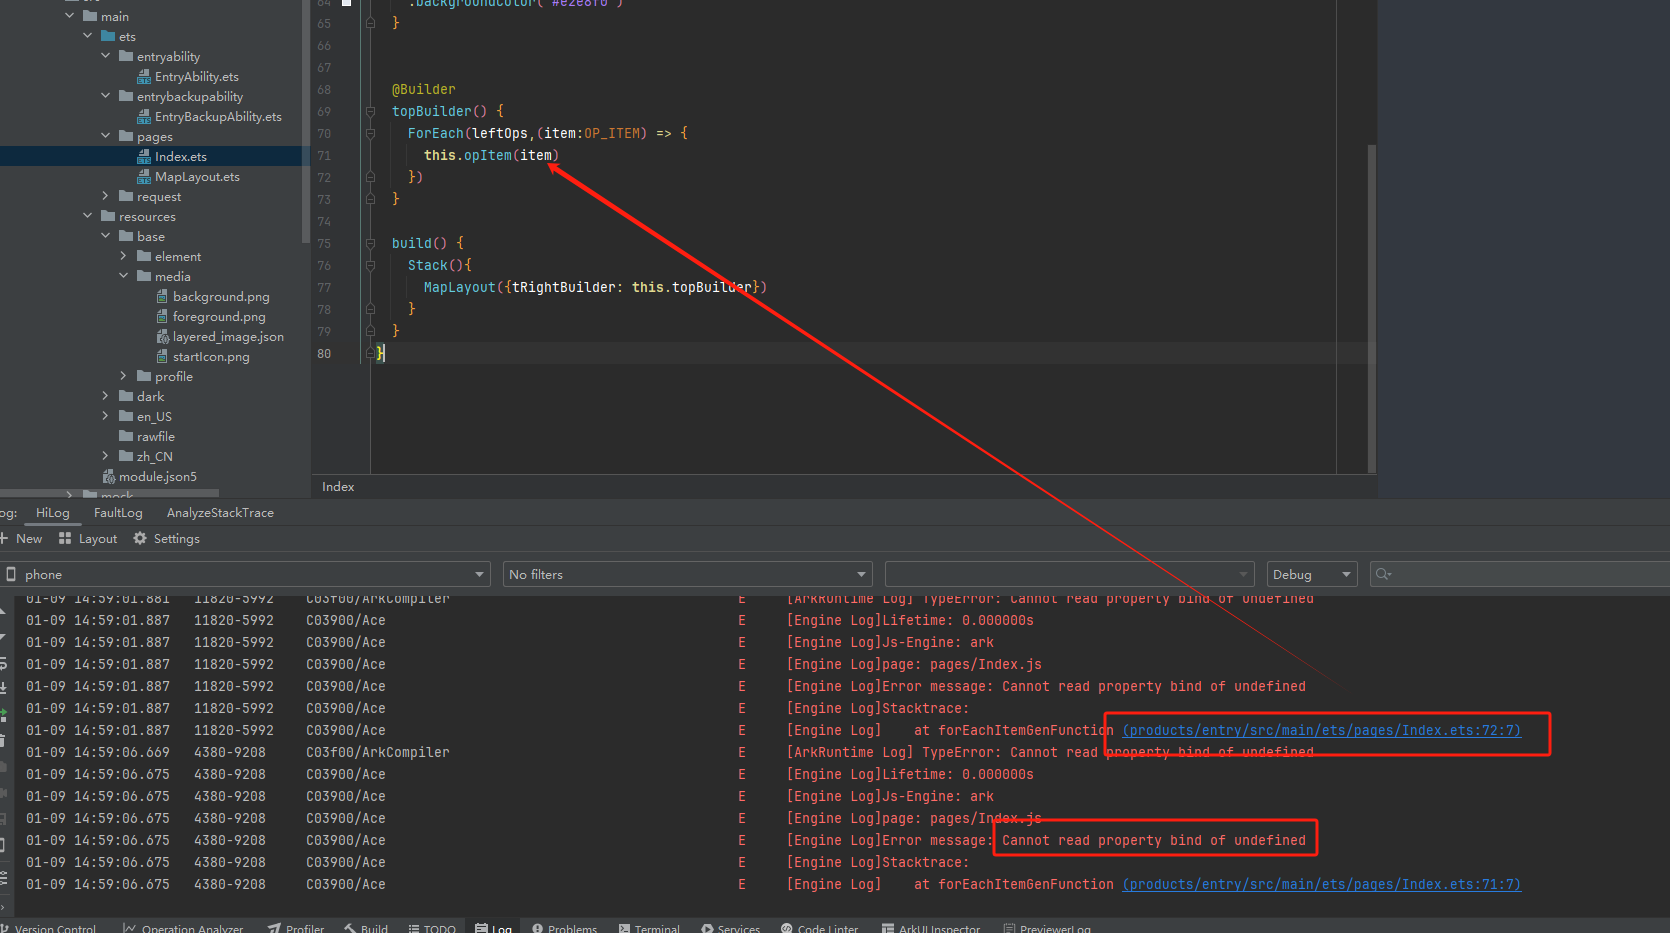Collapse the base folder
1670x933 pixels.
[105, 236]
